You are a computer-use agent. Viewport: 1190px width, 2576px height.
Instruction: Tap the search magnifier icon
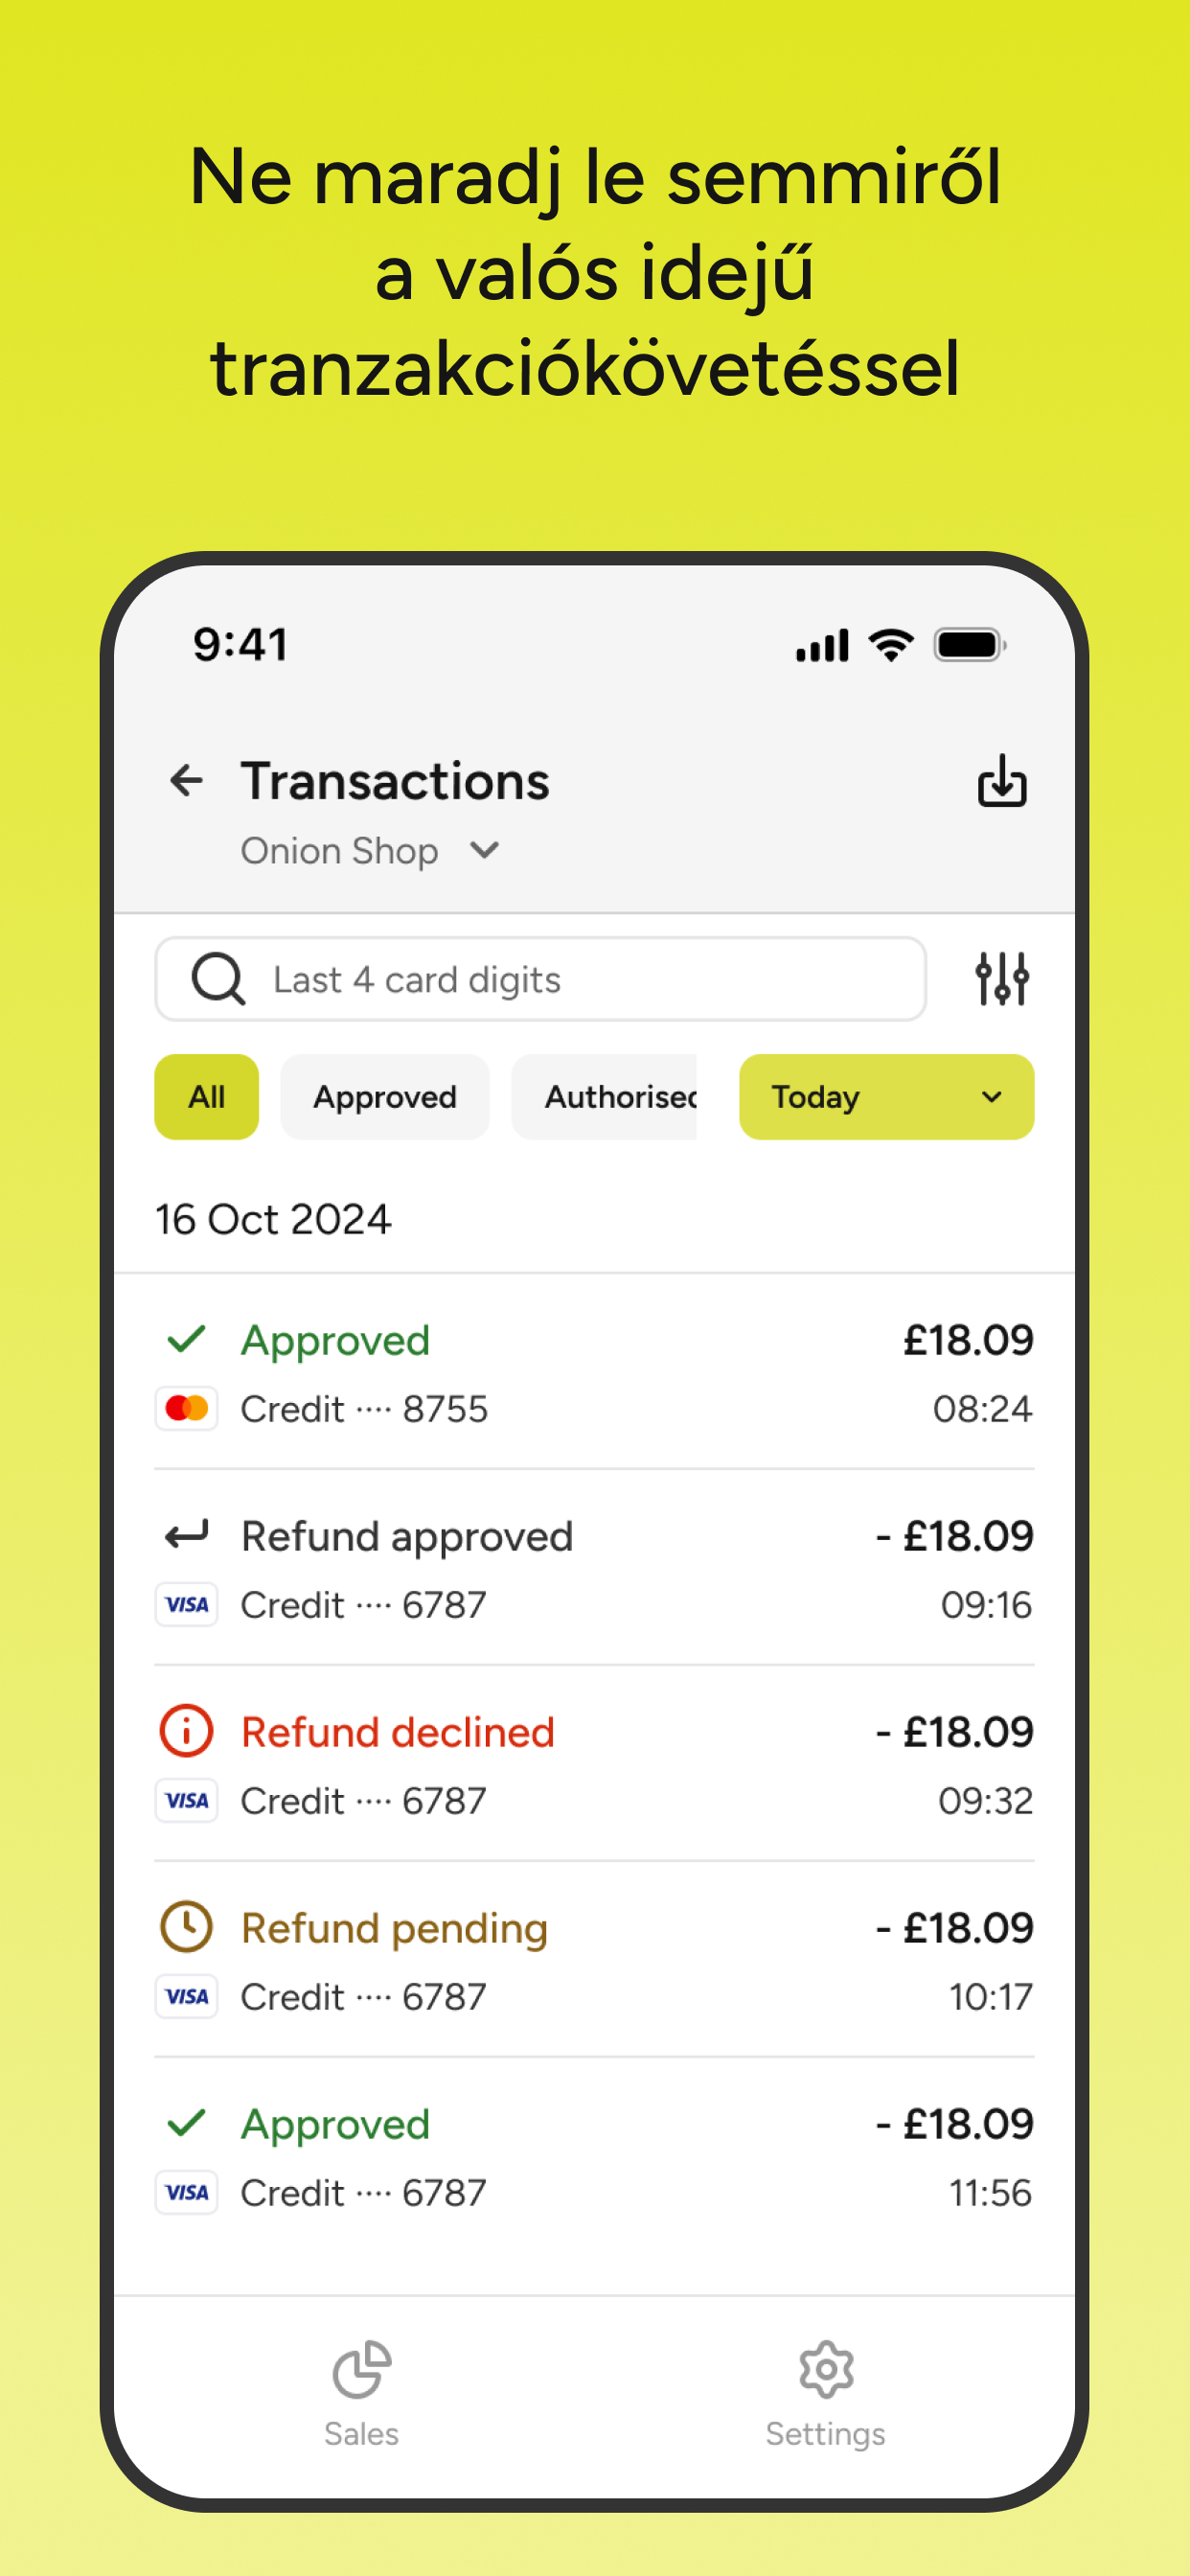218,979
